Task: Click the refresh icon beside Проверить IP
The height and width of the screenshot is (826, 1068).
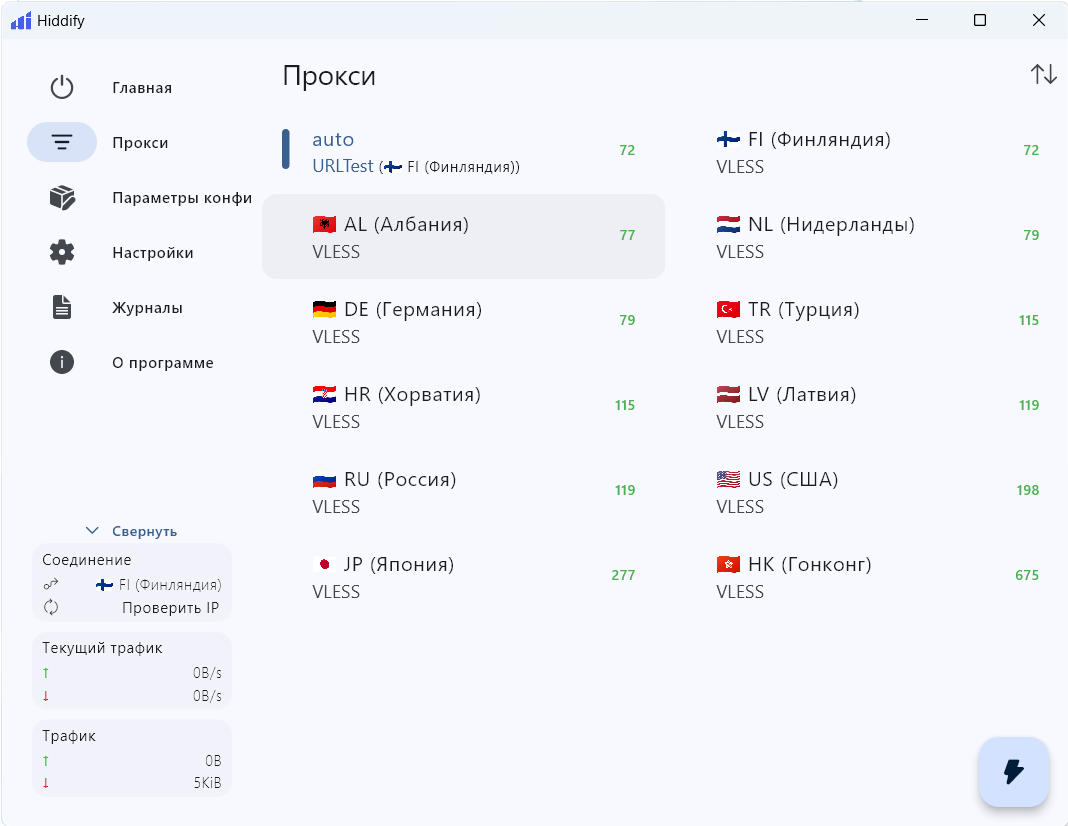Action: [x=51, y=607]
